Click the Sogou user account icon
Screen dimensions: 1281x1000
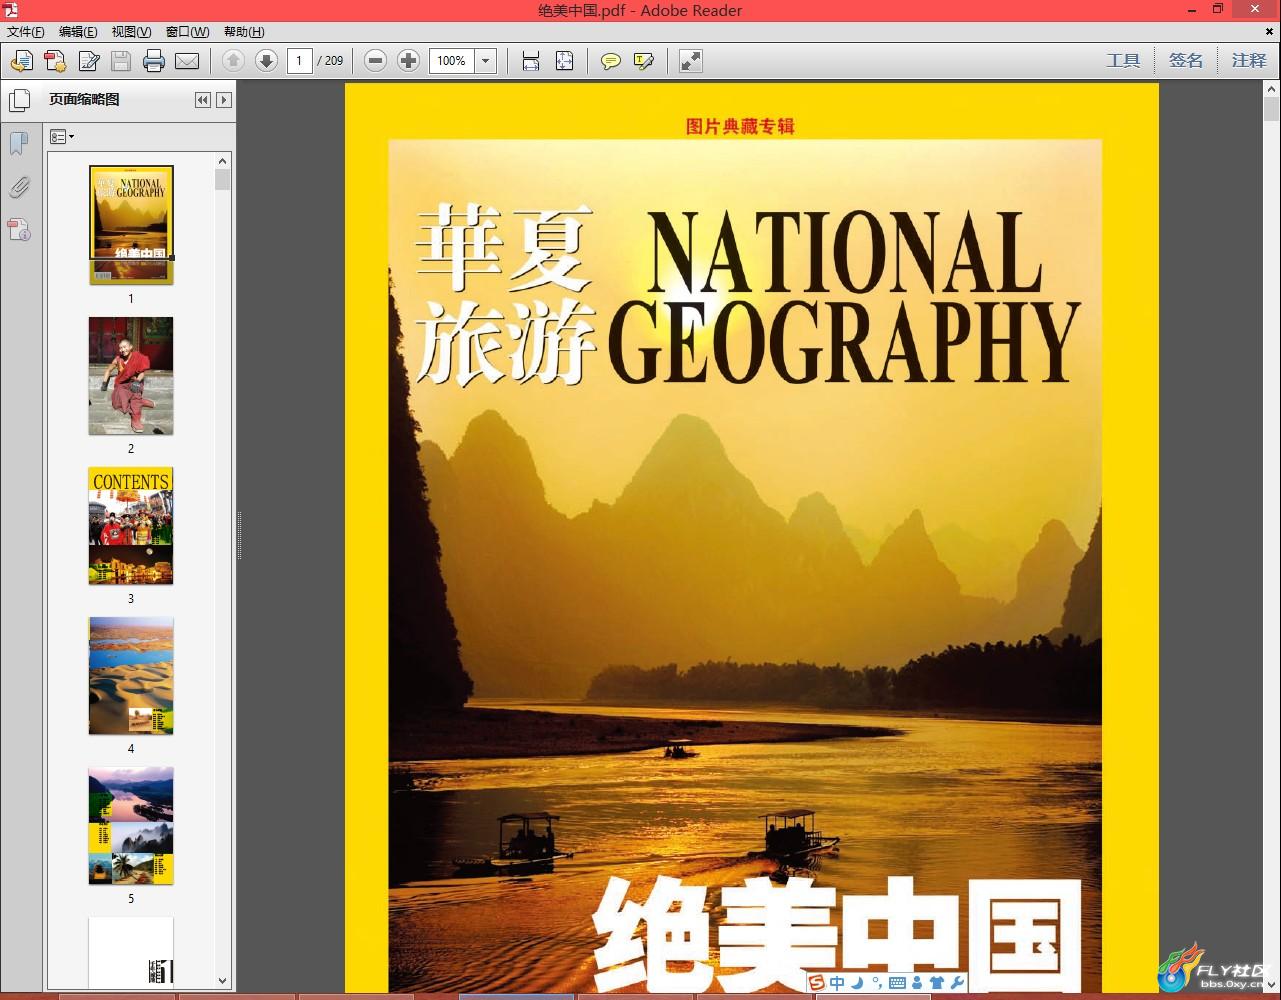(x=916, y=983)
